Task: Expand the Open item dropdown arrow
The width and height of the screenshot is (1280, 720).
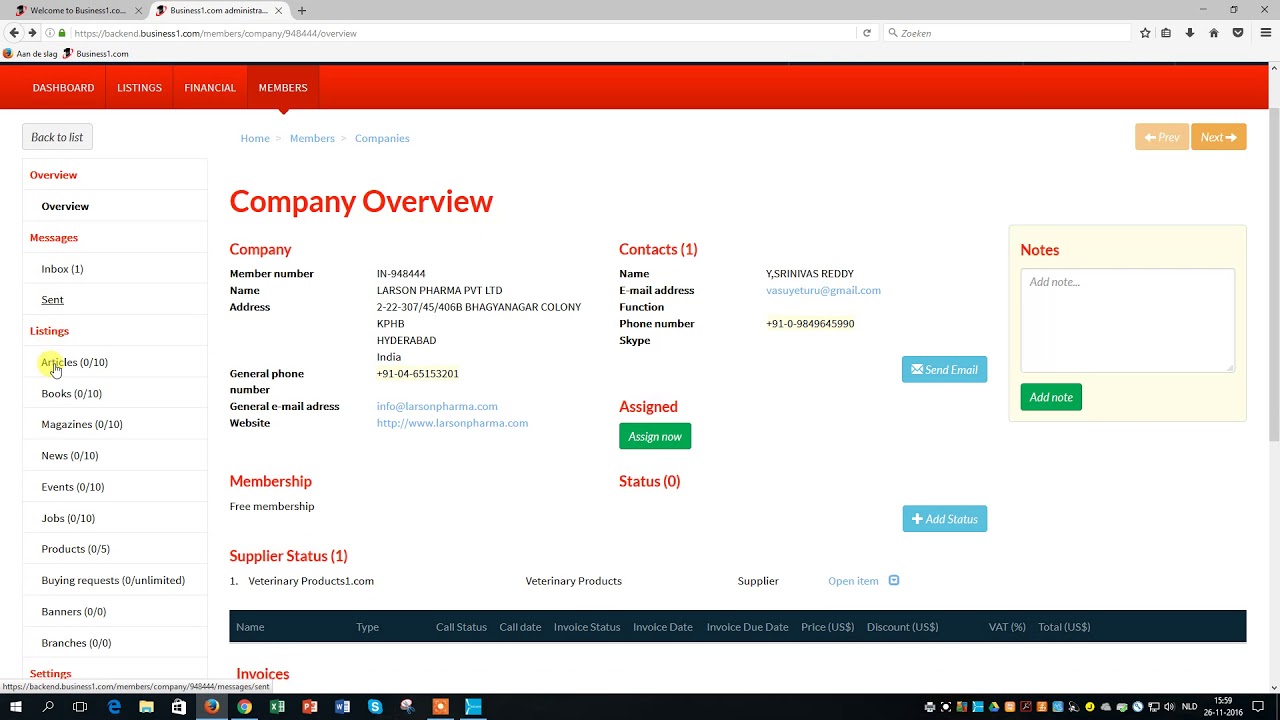Action: click(x=894, y=580)
